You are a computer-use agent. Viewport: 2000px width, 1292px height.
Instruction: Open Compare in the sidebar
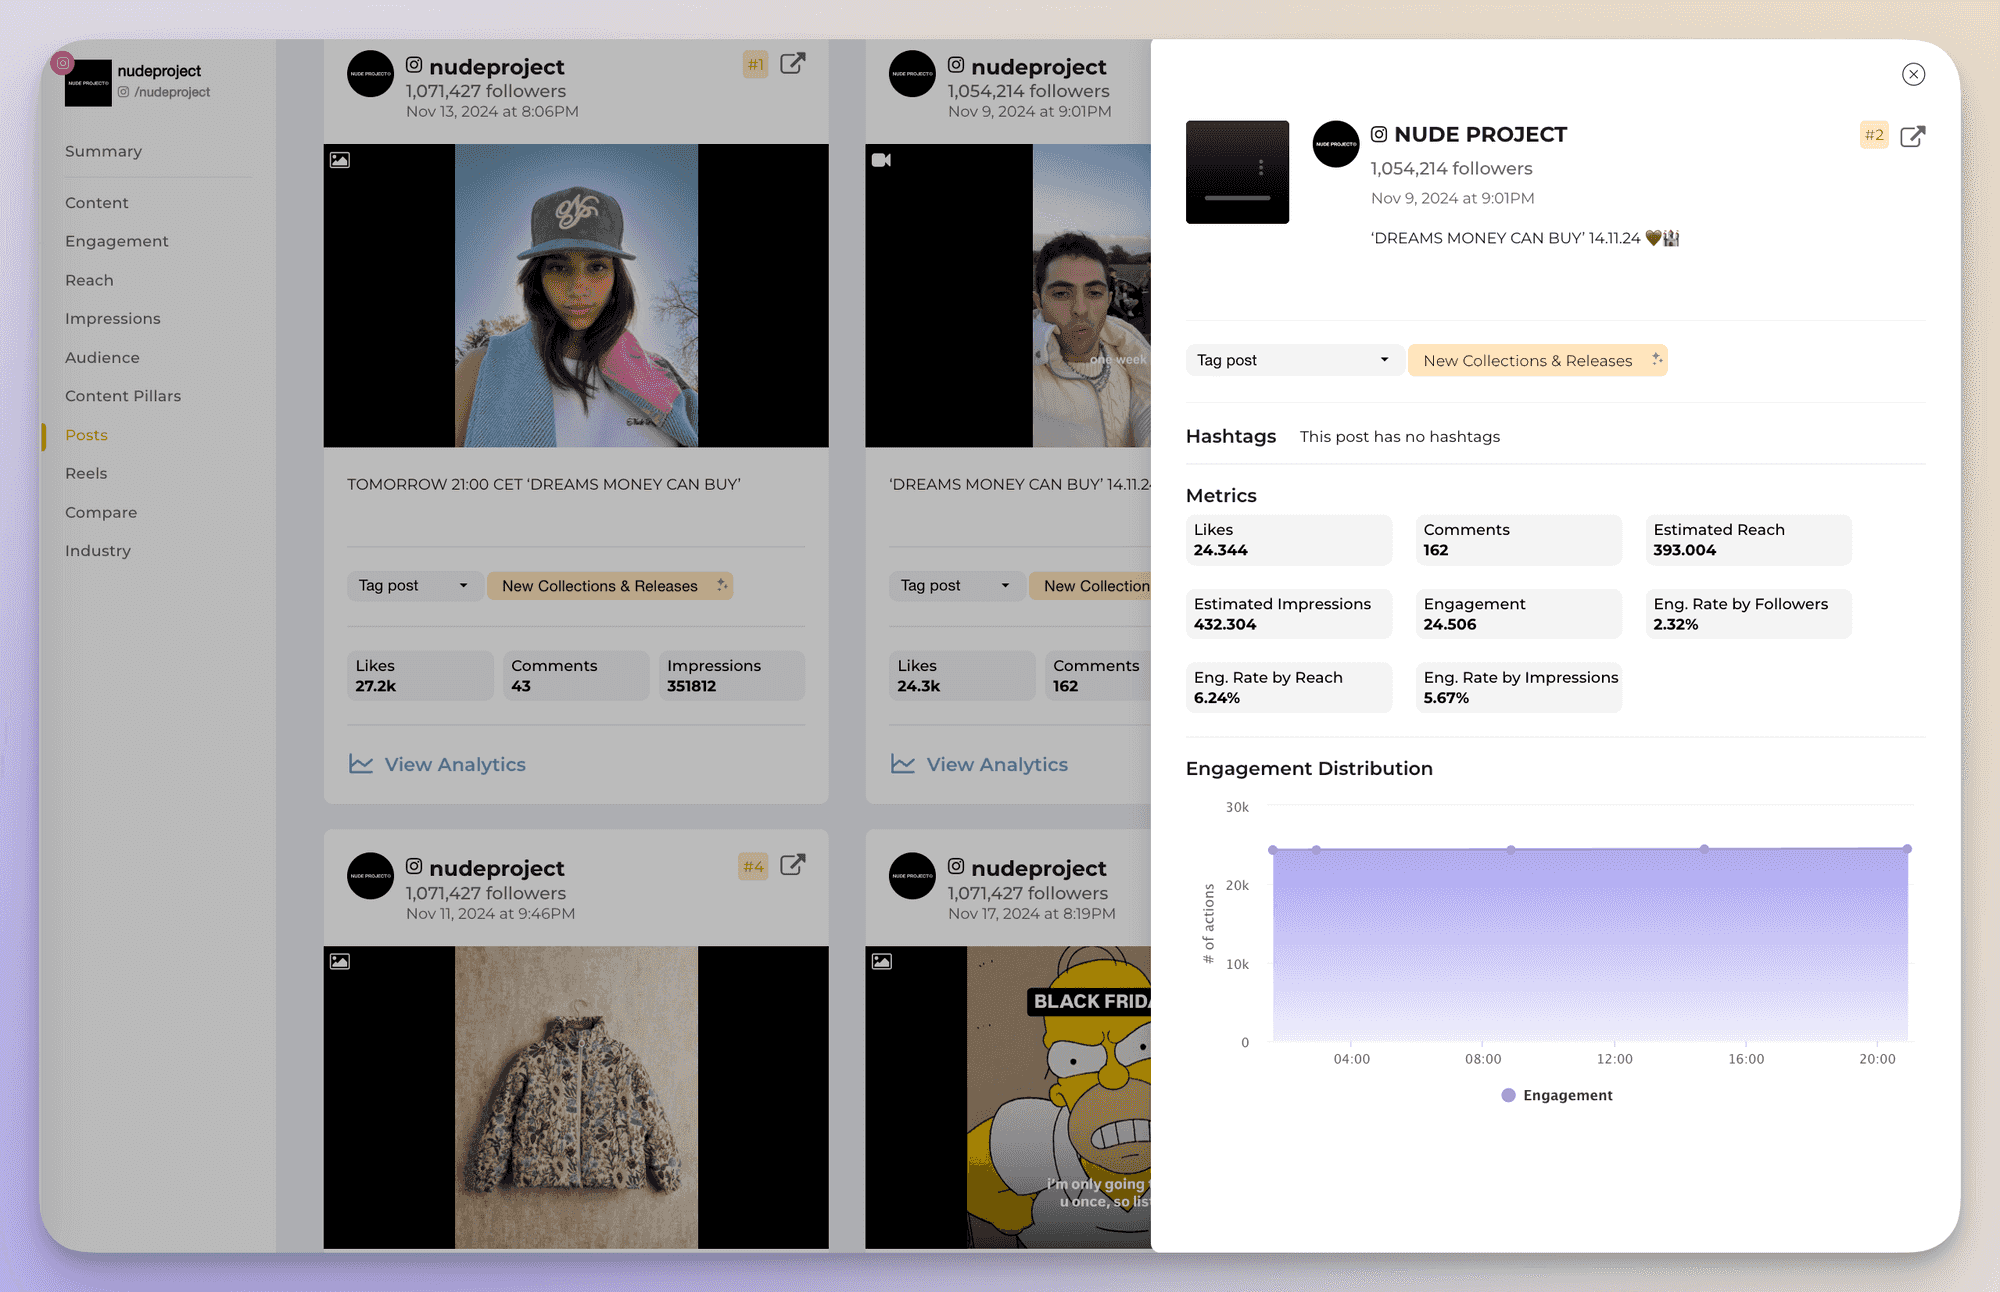point(101,512)
